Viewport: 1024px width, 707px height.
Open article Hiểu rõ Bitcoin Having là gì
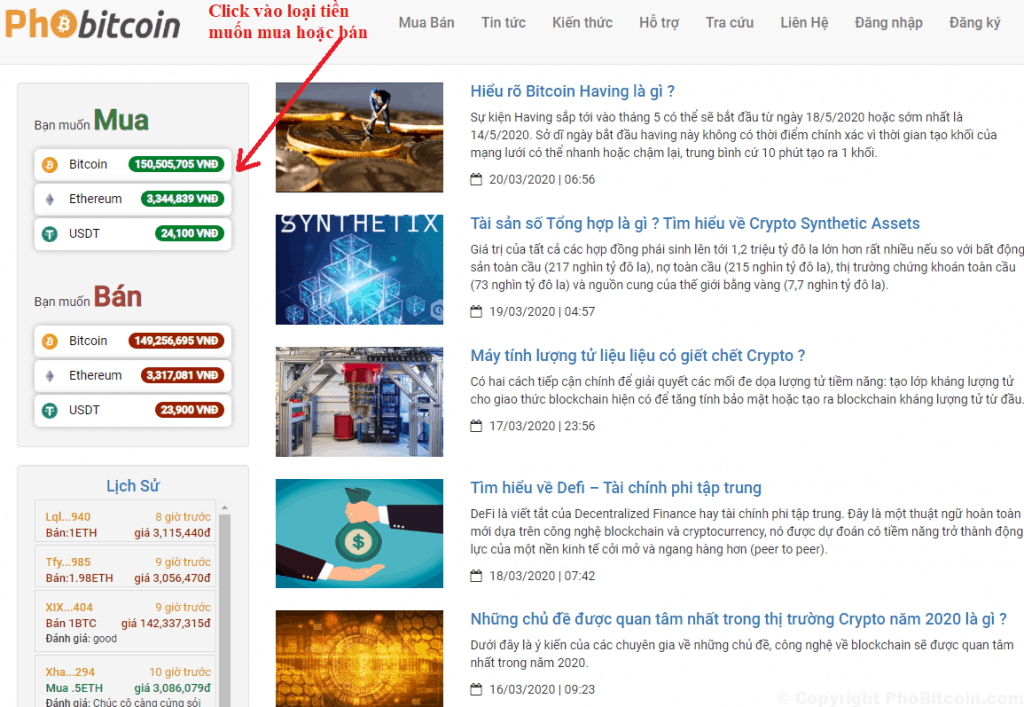click(573, 92)
